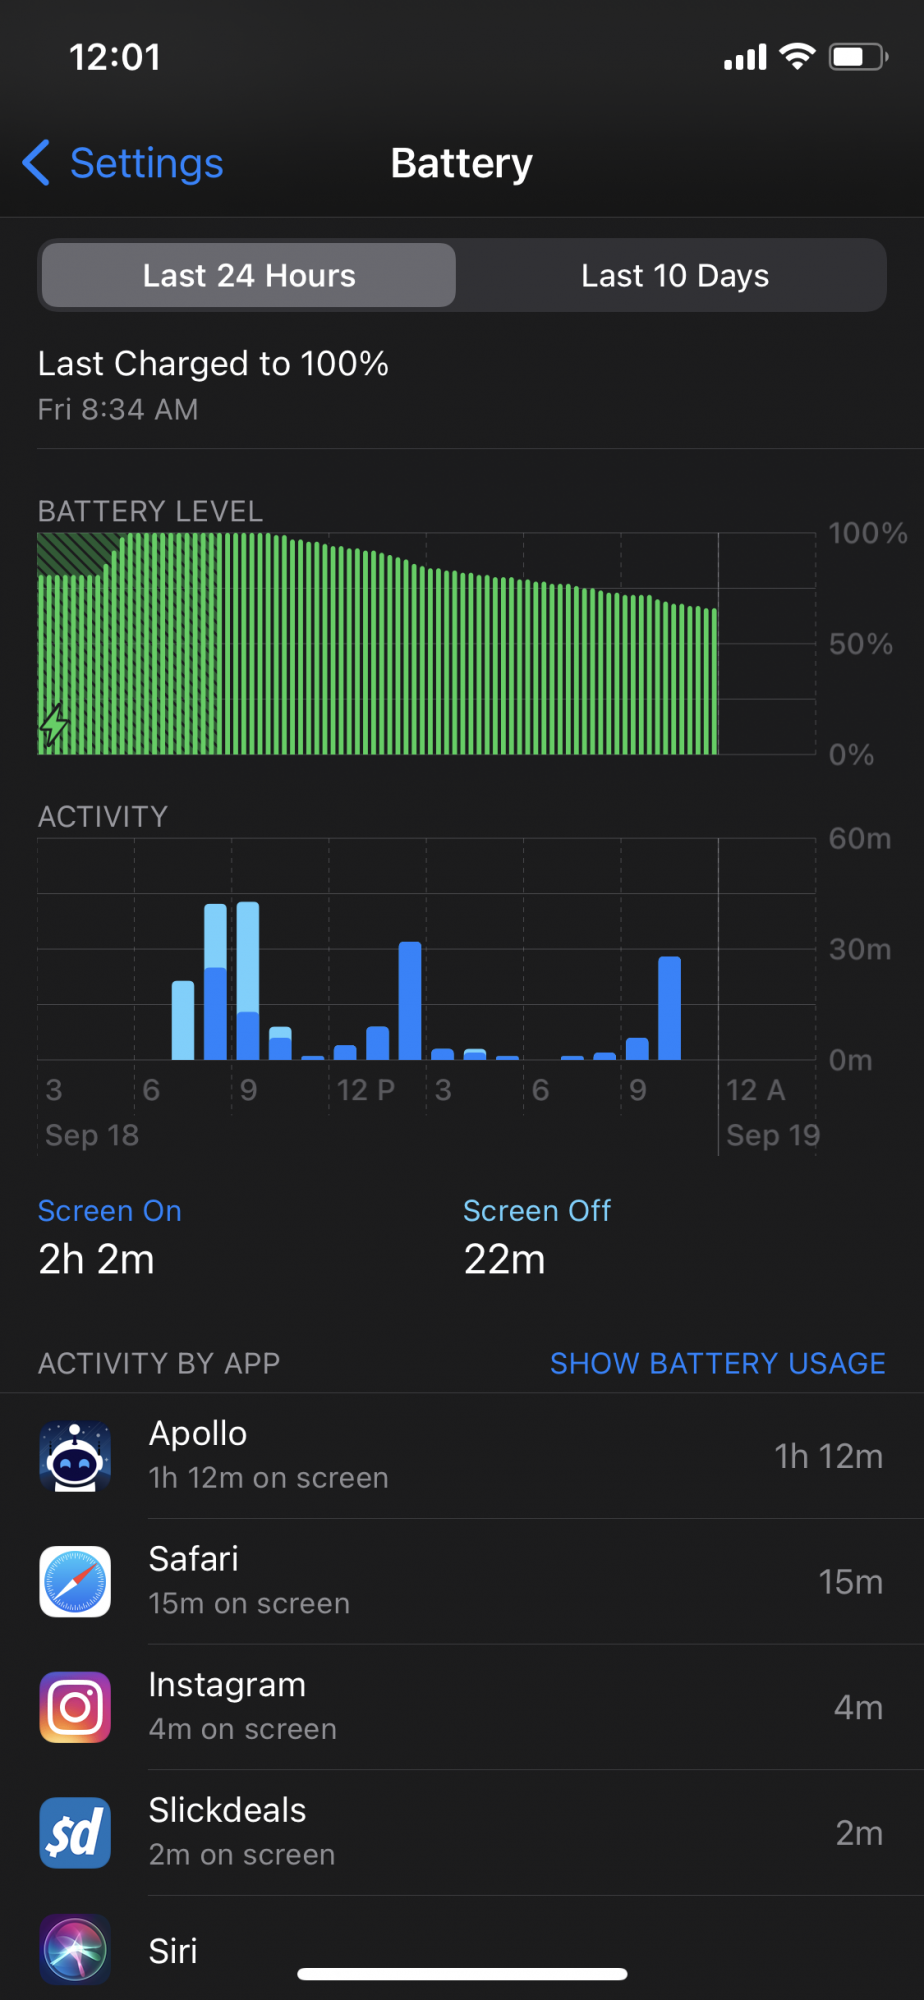Screen dimensions: 924x2000
Task: Tap the Instagram app icon
Action: pyautogui.click(x=75, y=1707)
